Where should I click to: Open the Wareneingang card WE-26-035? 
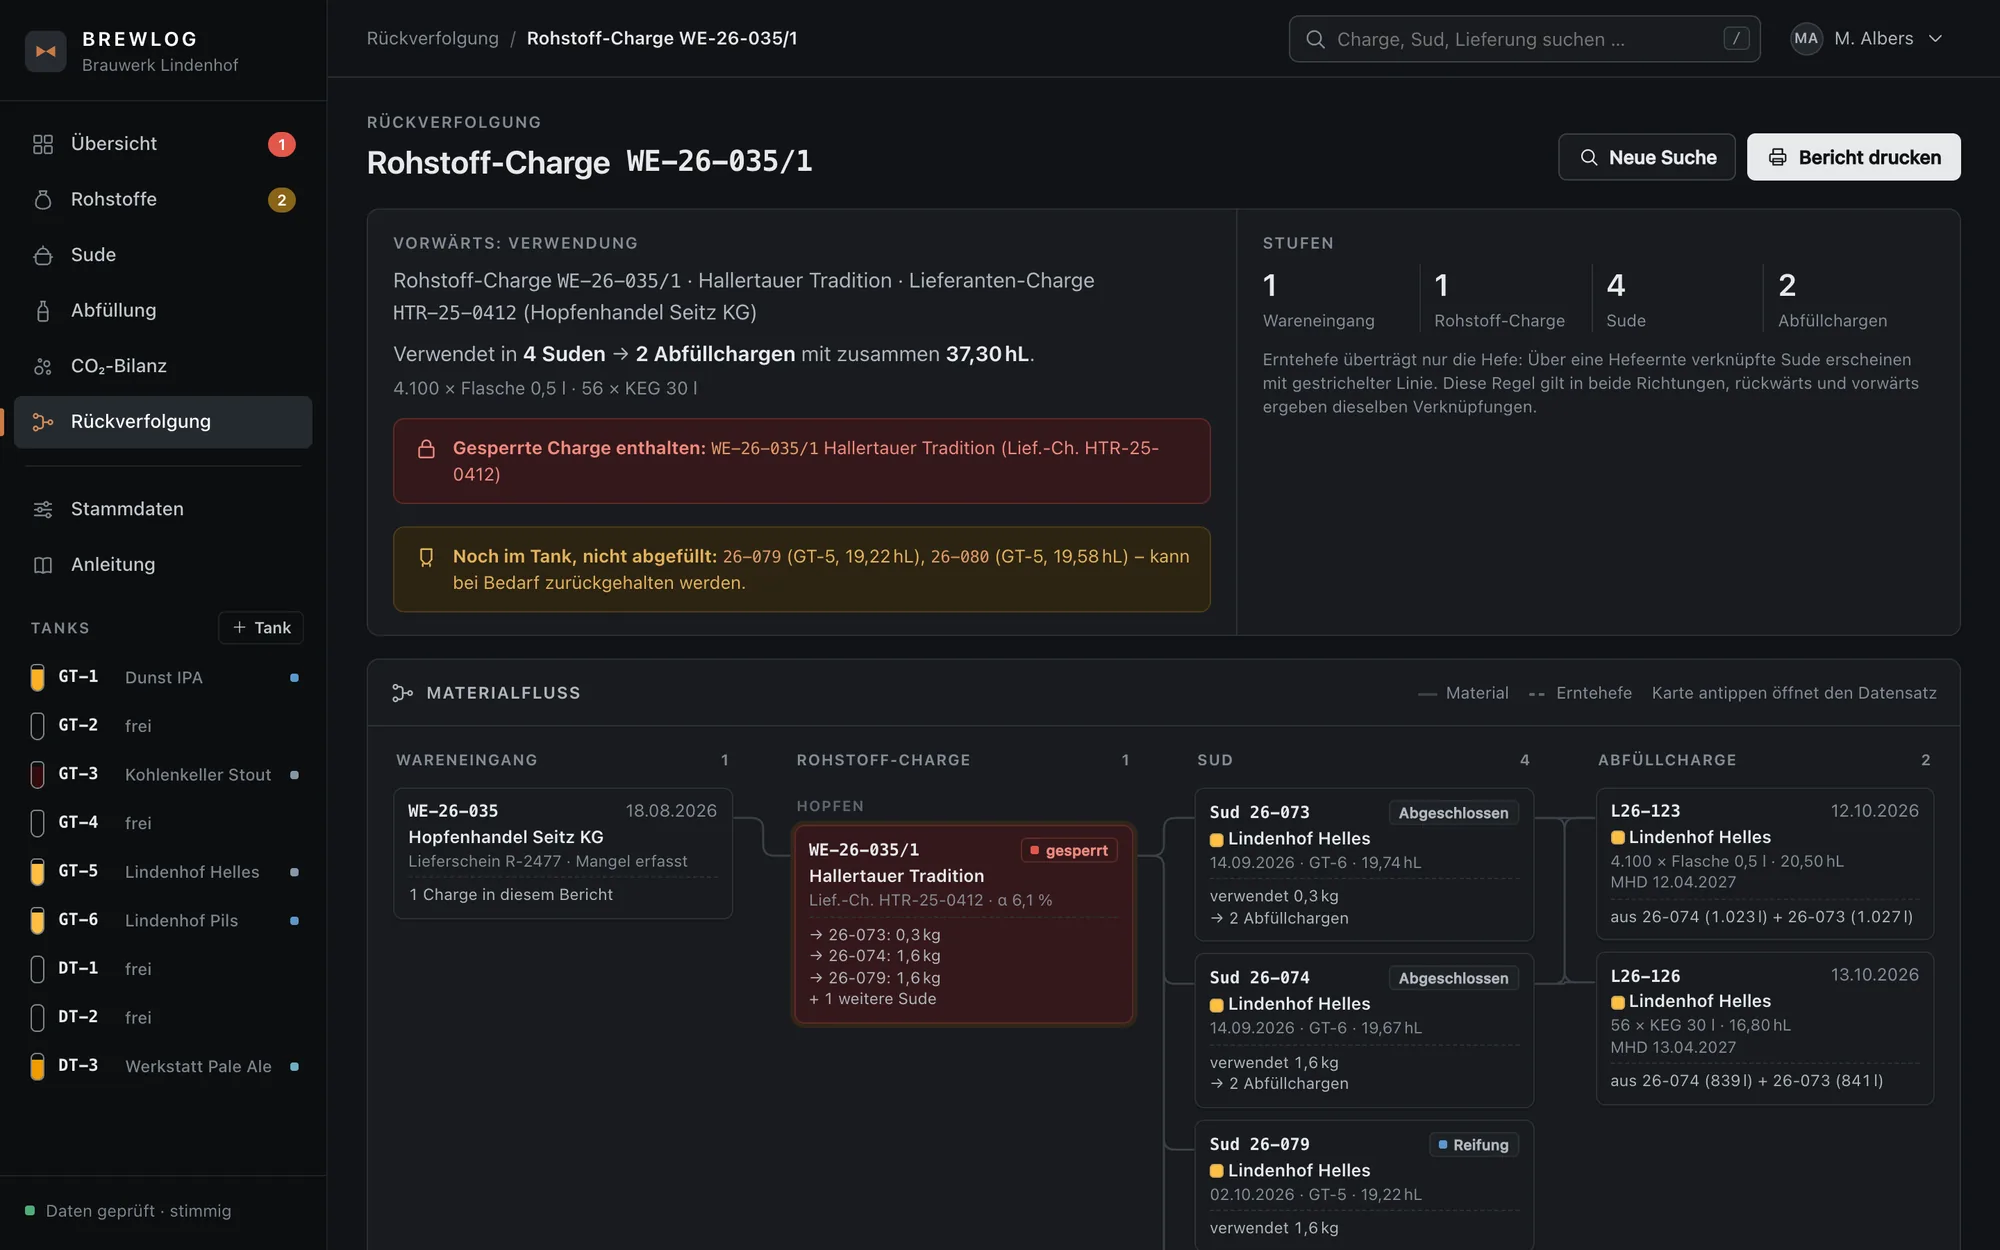563,853
